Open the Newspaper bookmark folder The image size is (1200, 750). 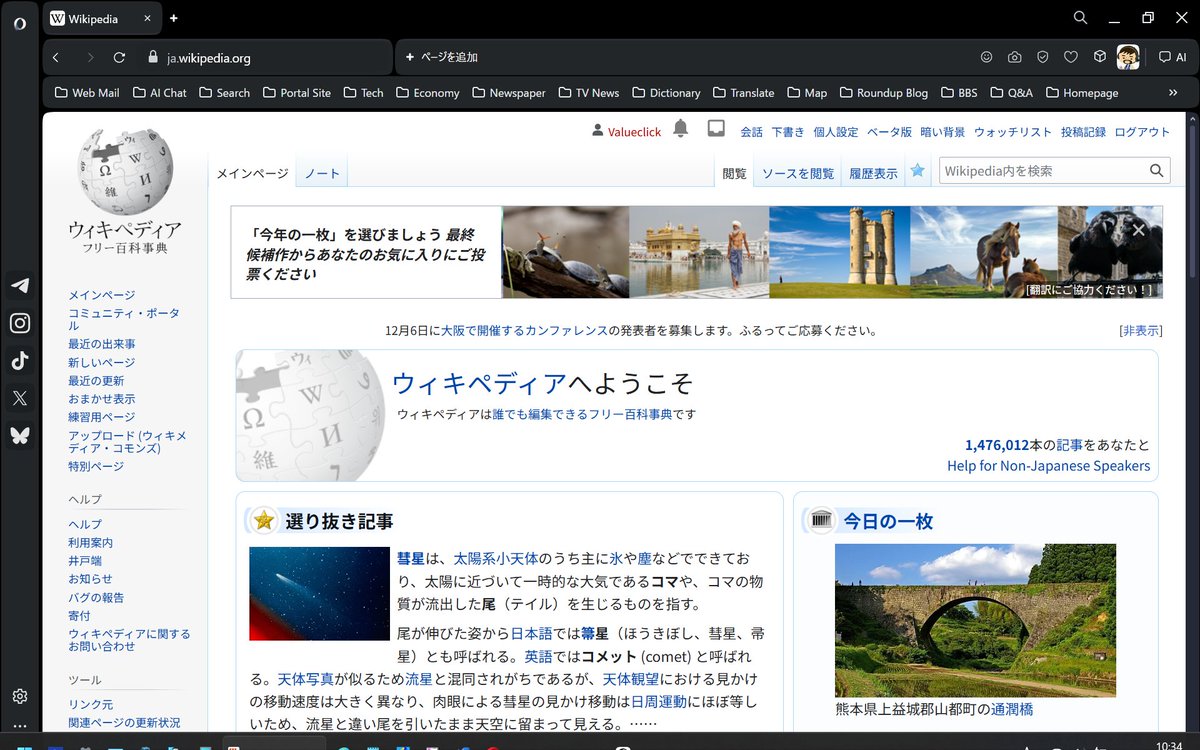tap(508, 92)
